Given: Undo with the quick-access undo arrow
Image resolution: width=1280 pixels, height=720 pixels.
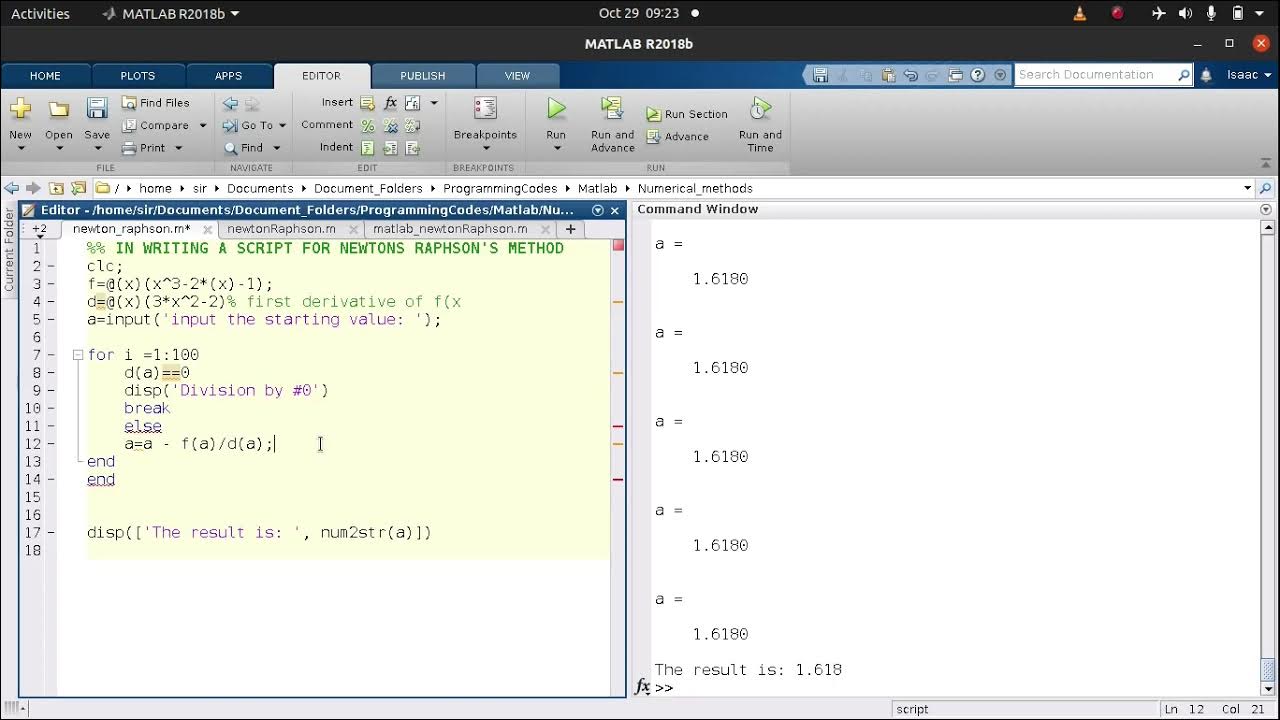Looking at the screenshot, I should pyautogui.click(x=910, y=75).
